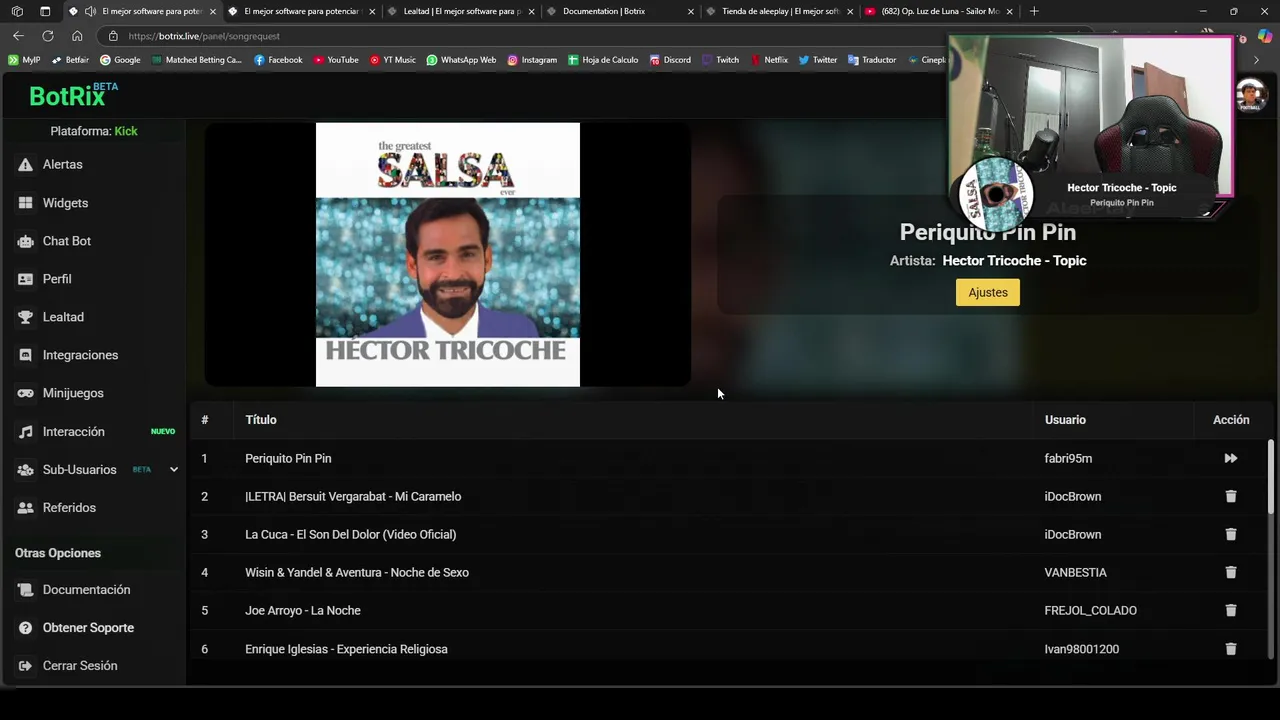The height and width of the screenshot is (720, 1280).
Task: Click the Cerrar Sesión exit icon
Action: (25, 666)
